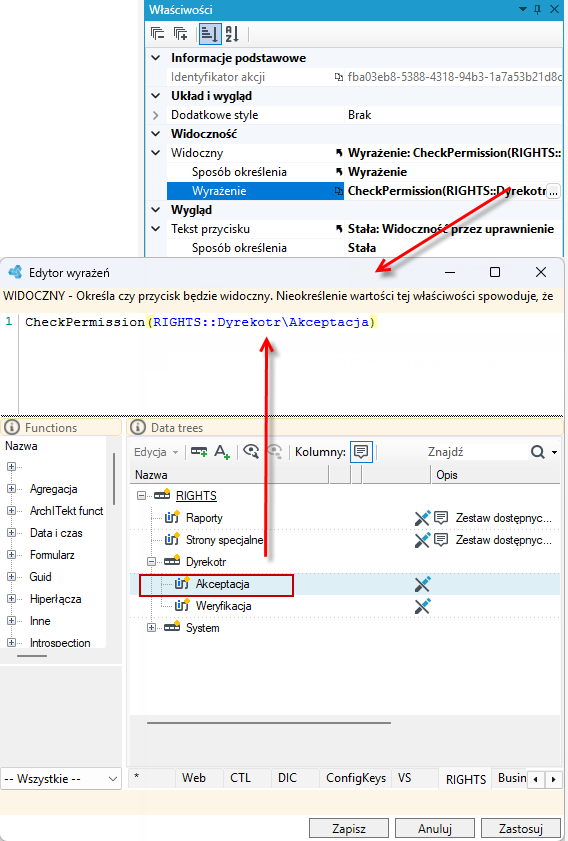Open the Właściwości panel options dropdown arrow
This screenshot has width=568, height=841.
click(x=523, y=10)
